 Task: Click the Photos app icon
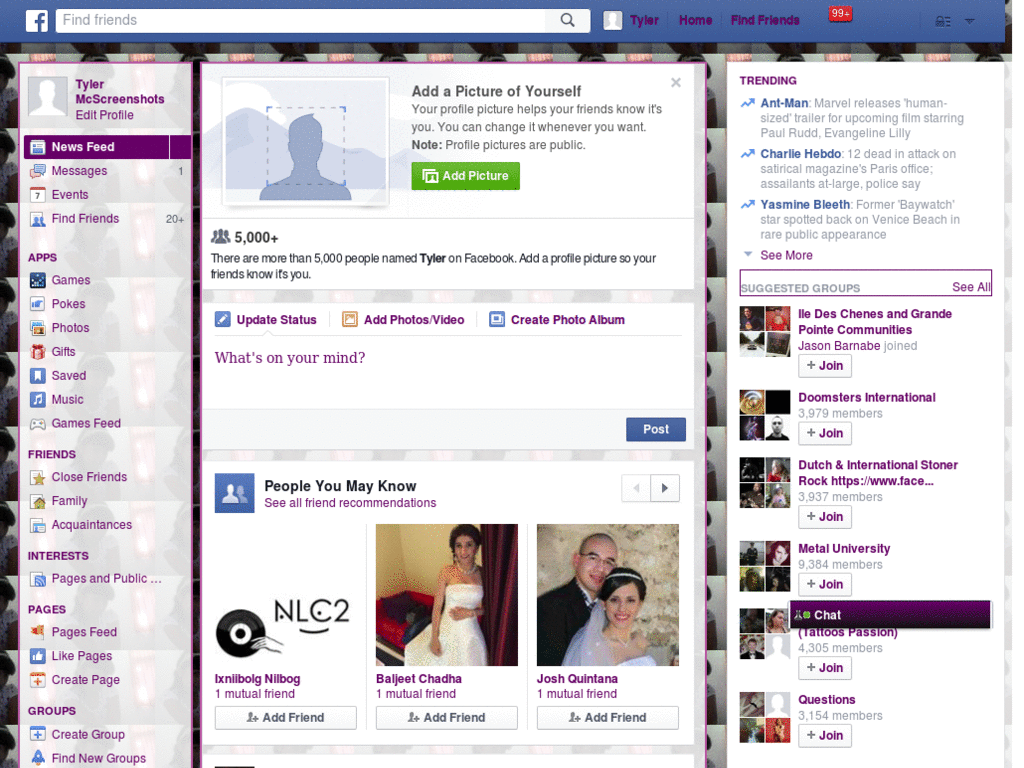coord(38,328)
